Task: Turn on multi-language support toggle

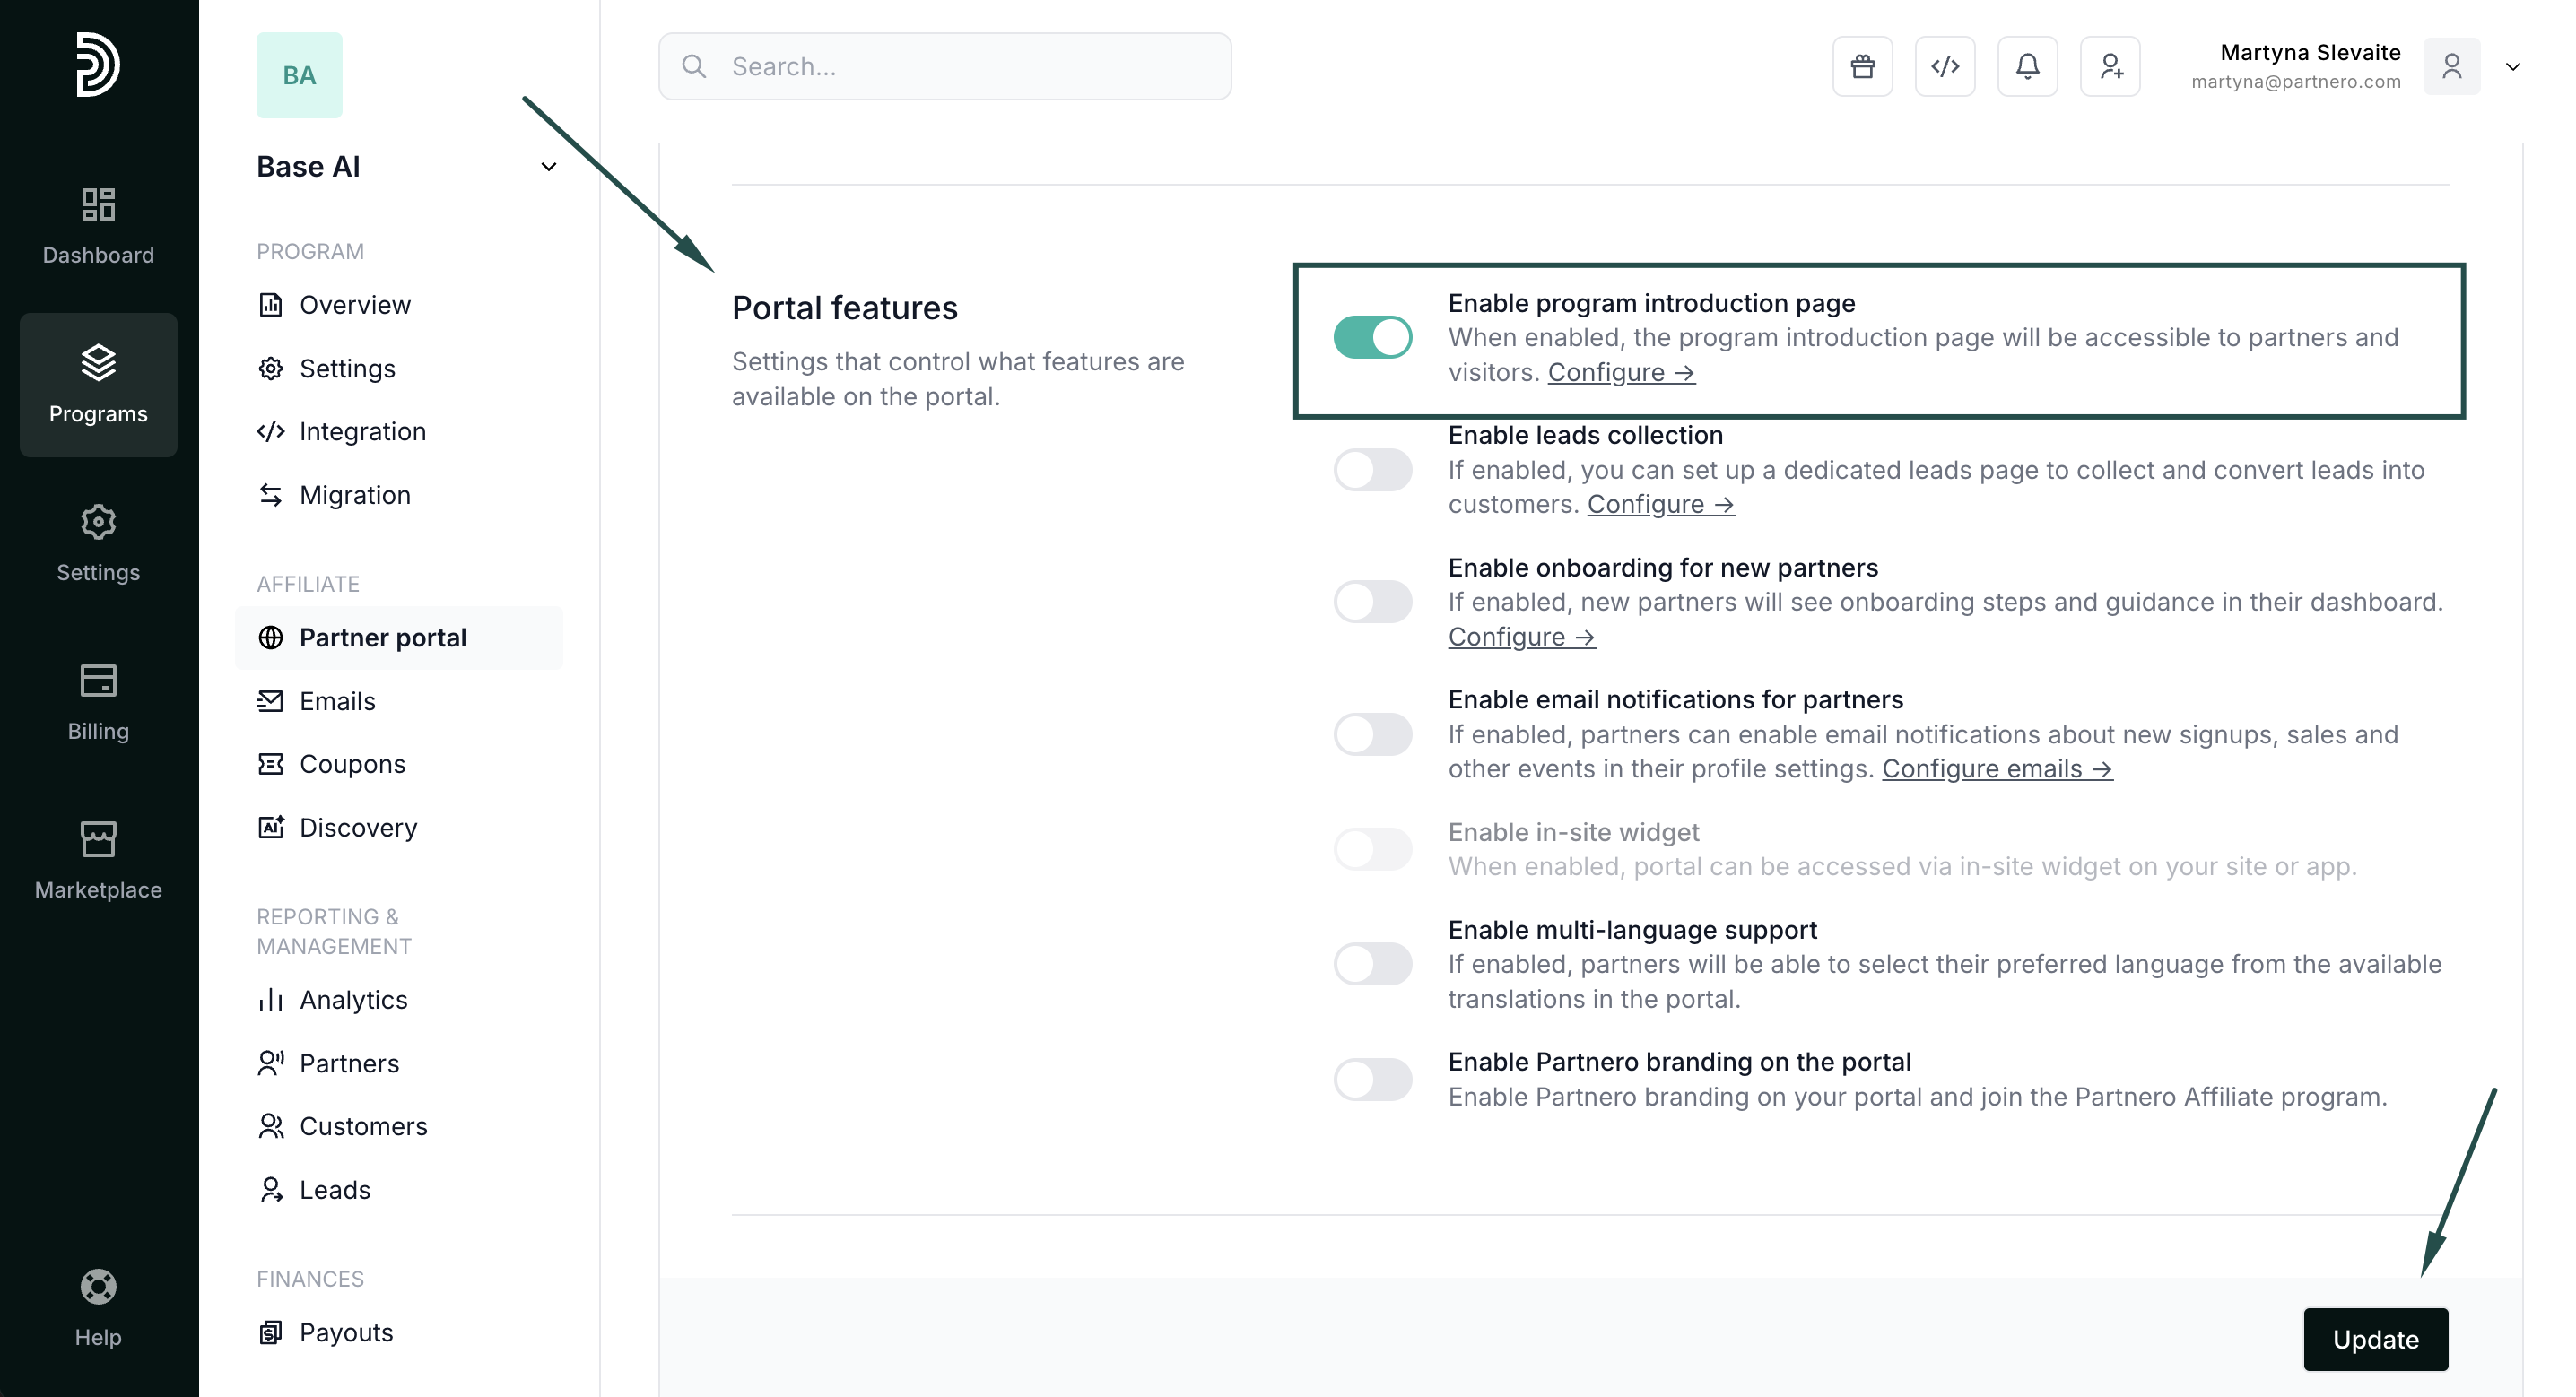Action: coord(1372,964)
